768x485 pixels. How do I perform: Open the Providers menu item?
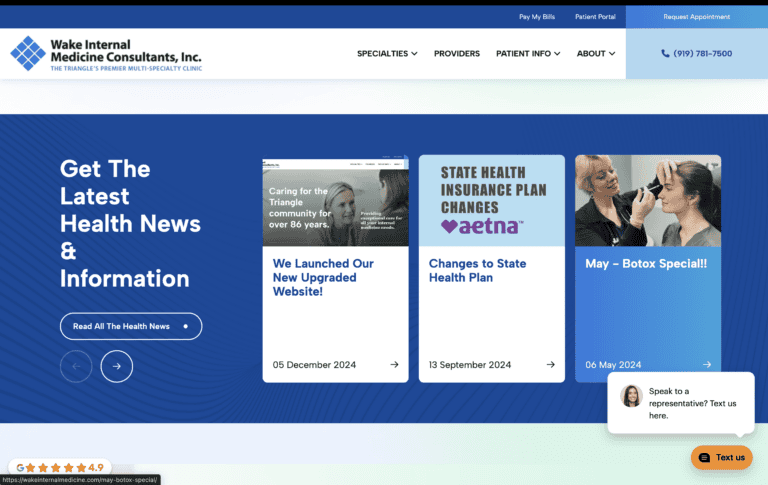click(x=457, y=54)
